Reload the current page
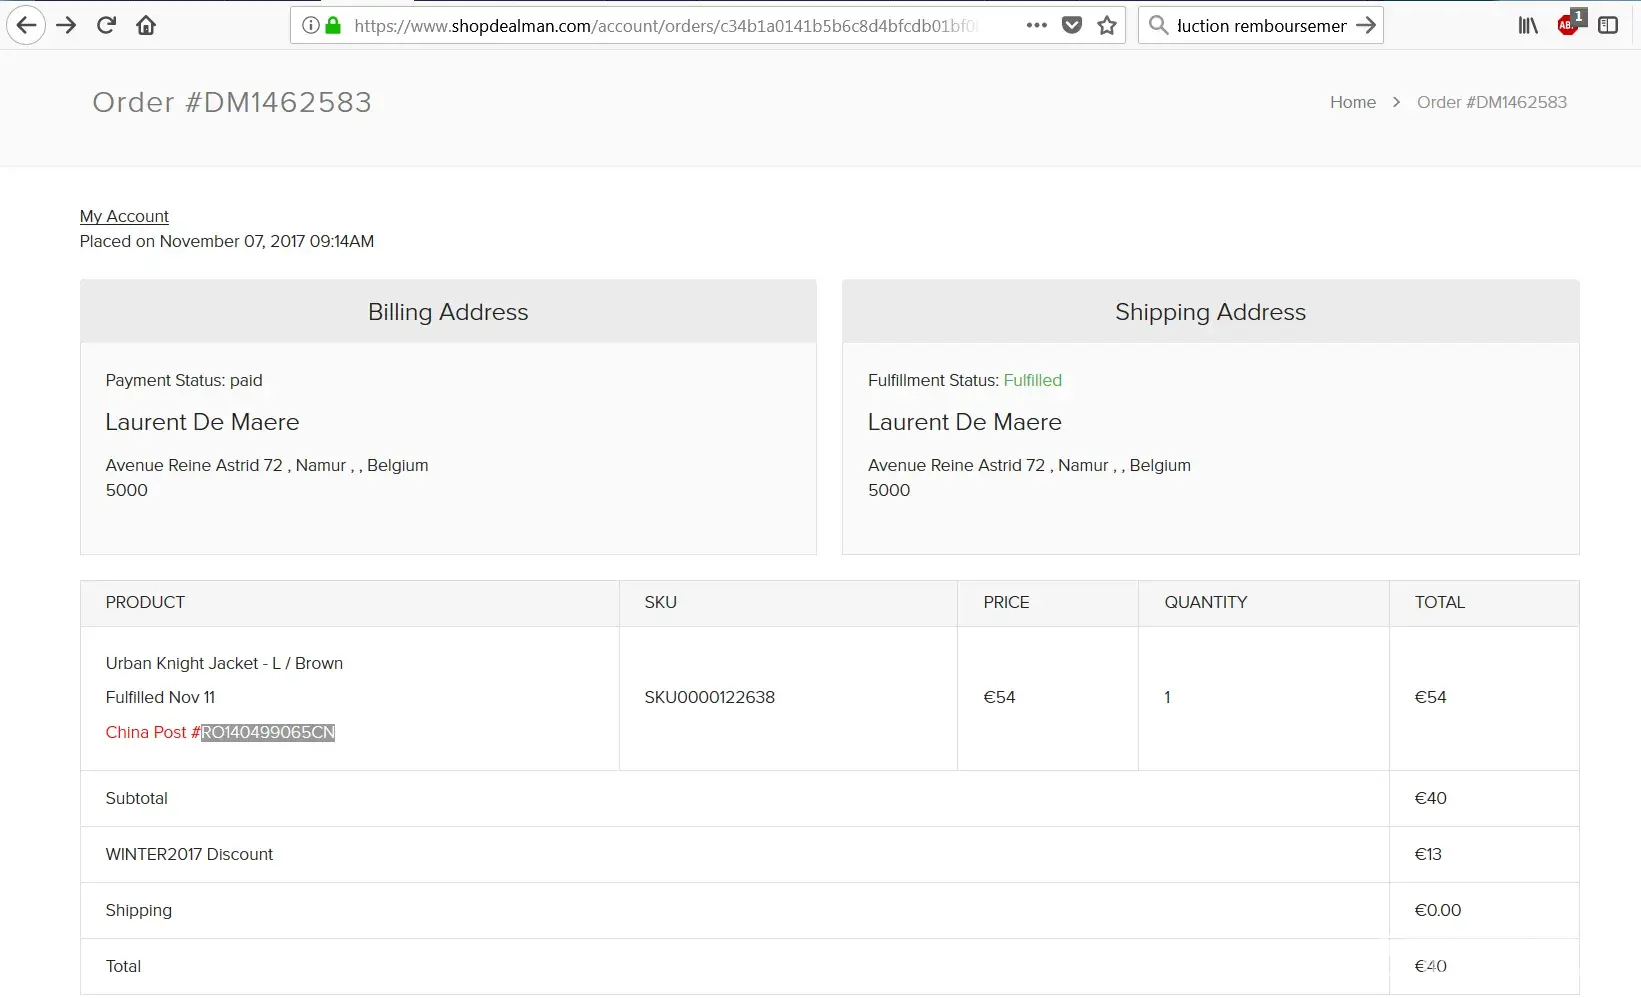Viewport: 1641px width, 998px height. [107, 25]
